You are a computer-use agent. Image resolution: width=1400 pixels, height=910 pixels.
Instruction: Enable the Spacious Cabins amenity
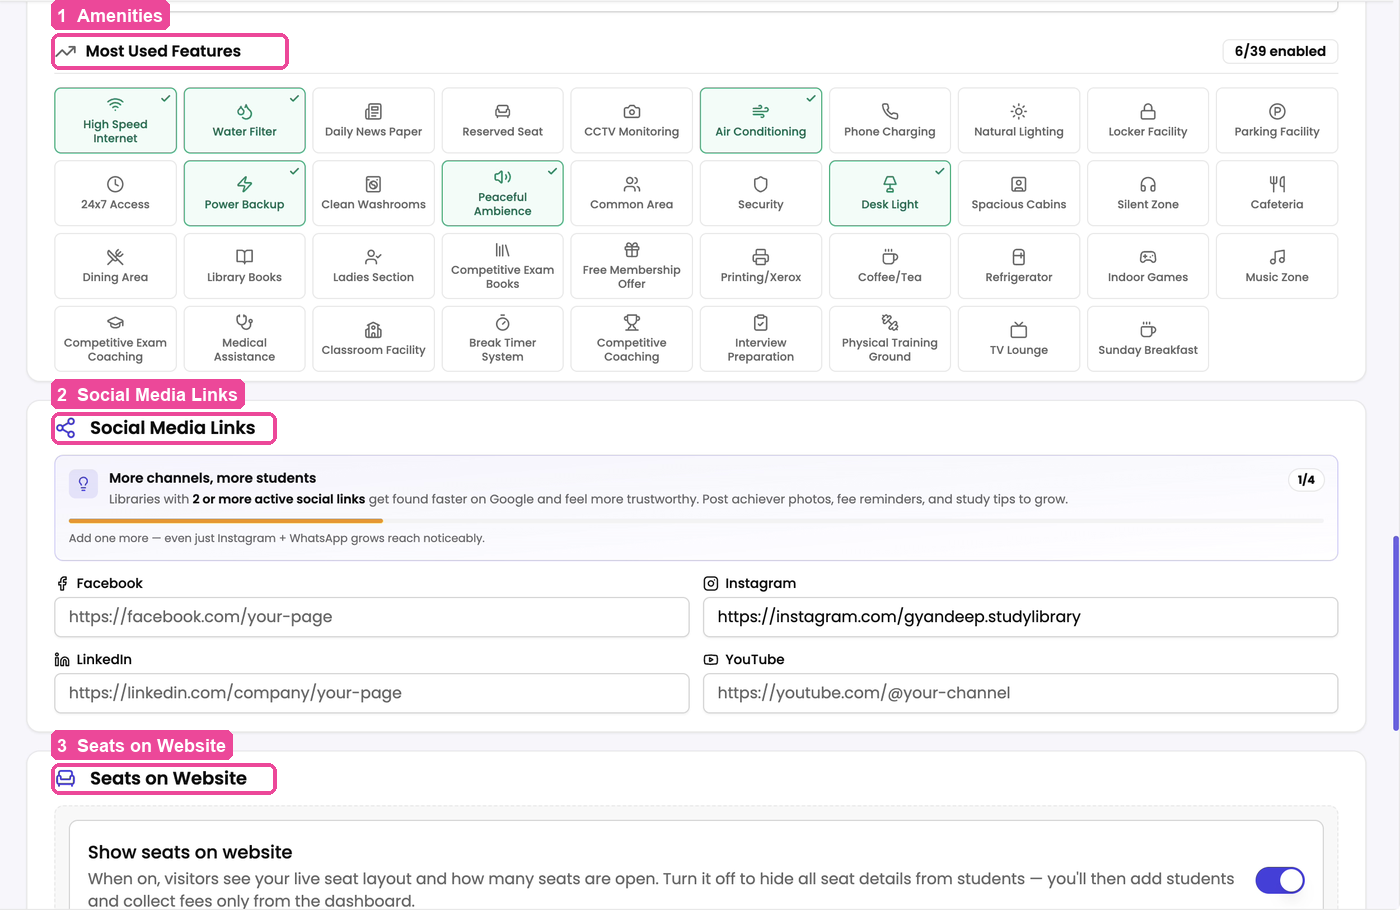pos(1019,194)
